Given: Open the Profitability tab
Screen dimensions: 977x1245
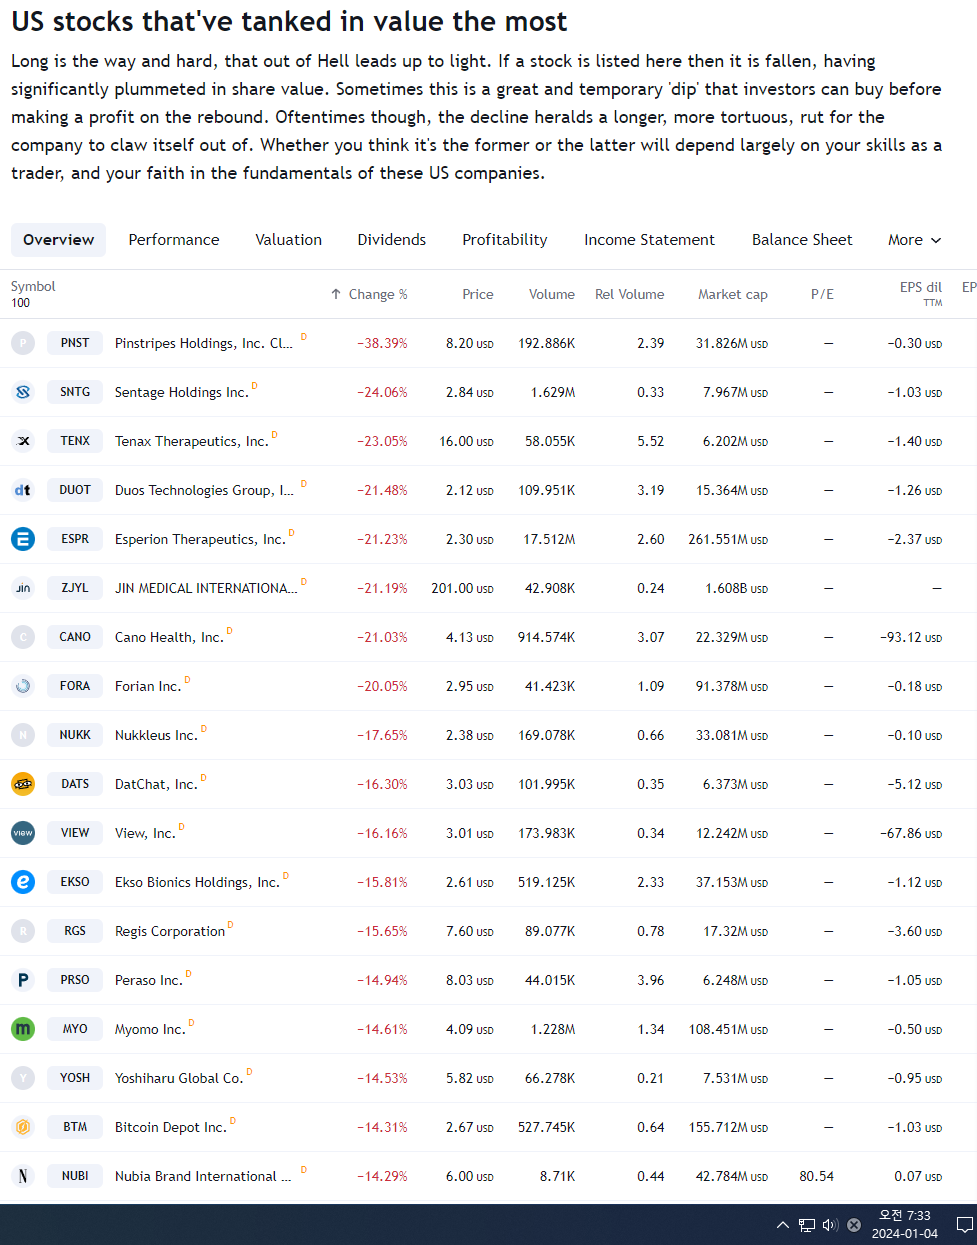Looking at the screenshot, I should [x=505, y=240].
